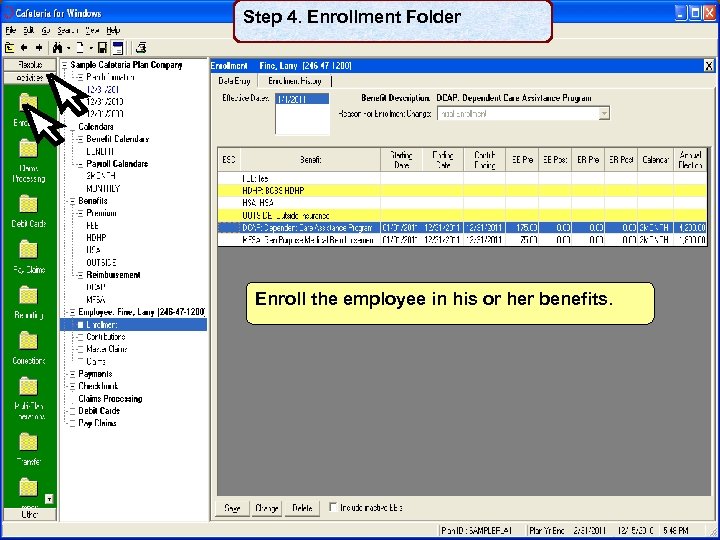Select Master Claims tree item
720x540 pixels.
(107, 349)
